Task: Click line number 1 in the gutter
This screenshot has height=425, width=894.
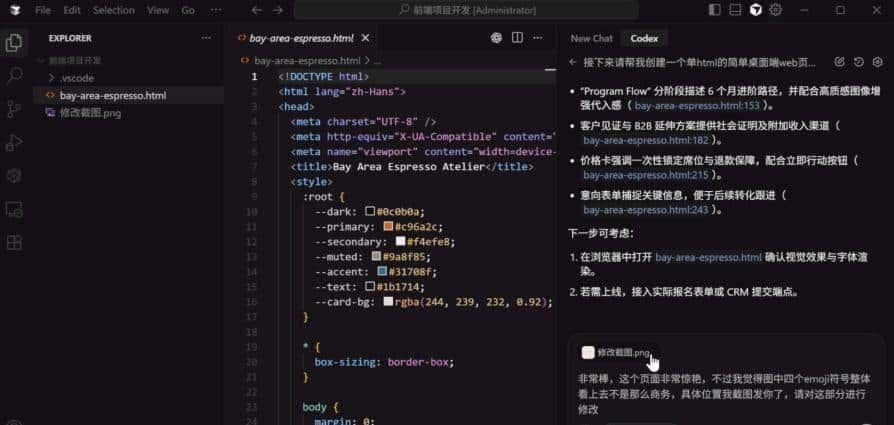Action: tap(254, 76)
